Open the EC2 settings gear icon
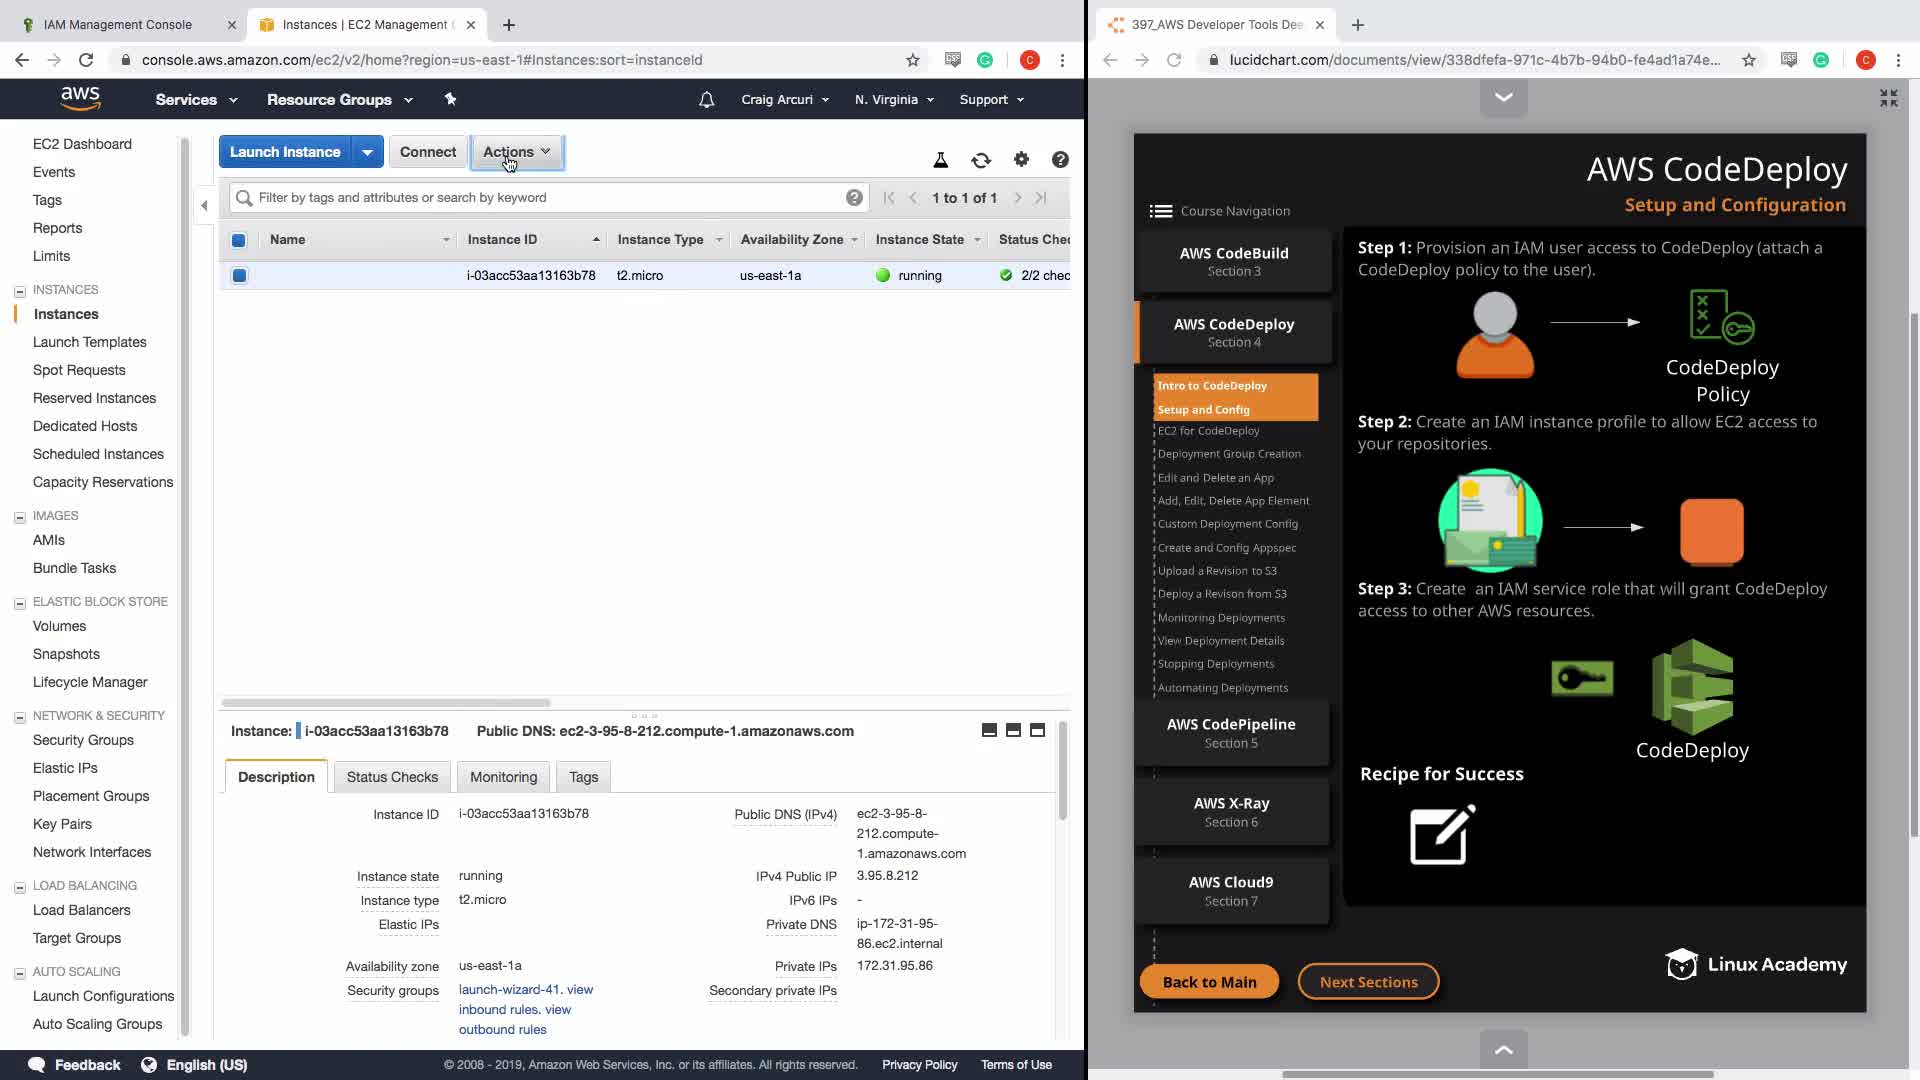Image resolution: width=1920 pixels, height=1080 pixels. pyautogui.click(x=1021, y=159)
